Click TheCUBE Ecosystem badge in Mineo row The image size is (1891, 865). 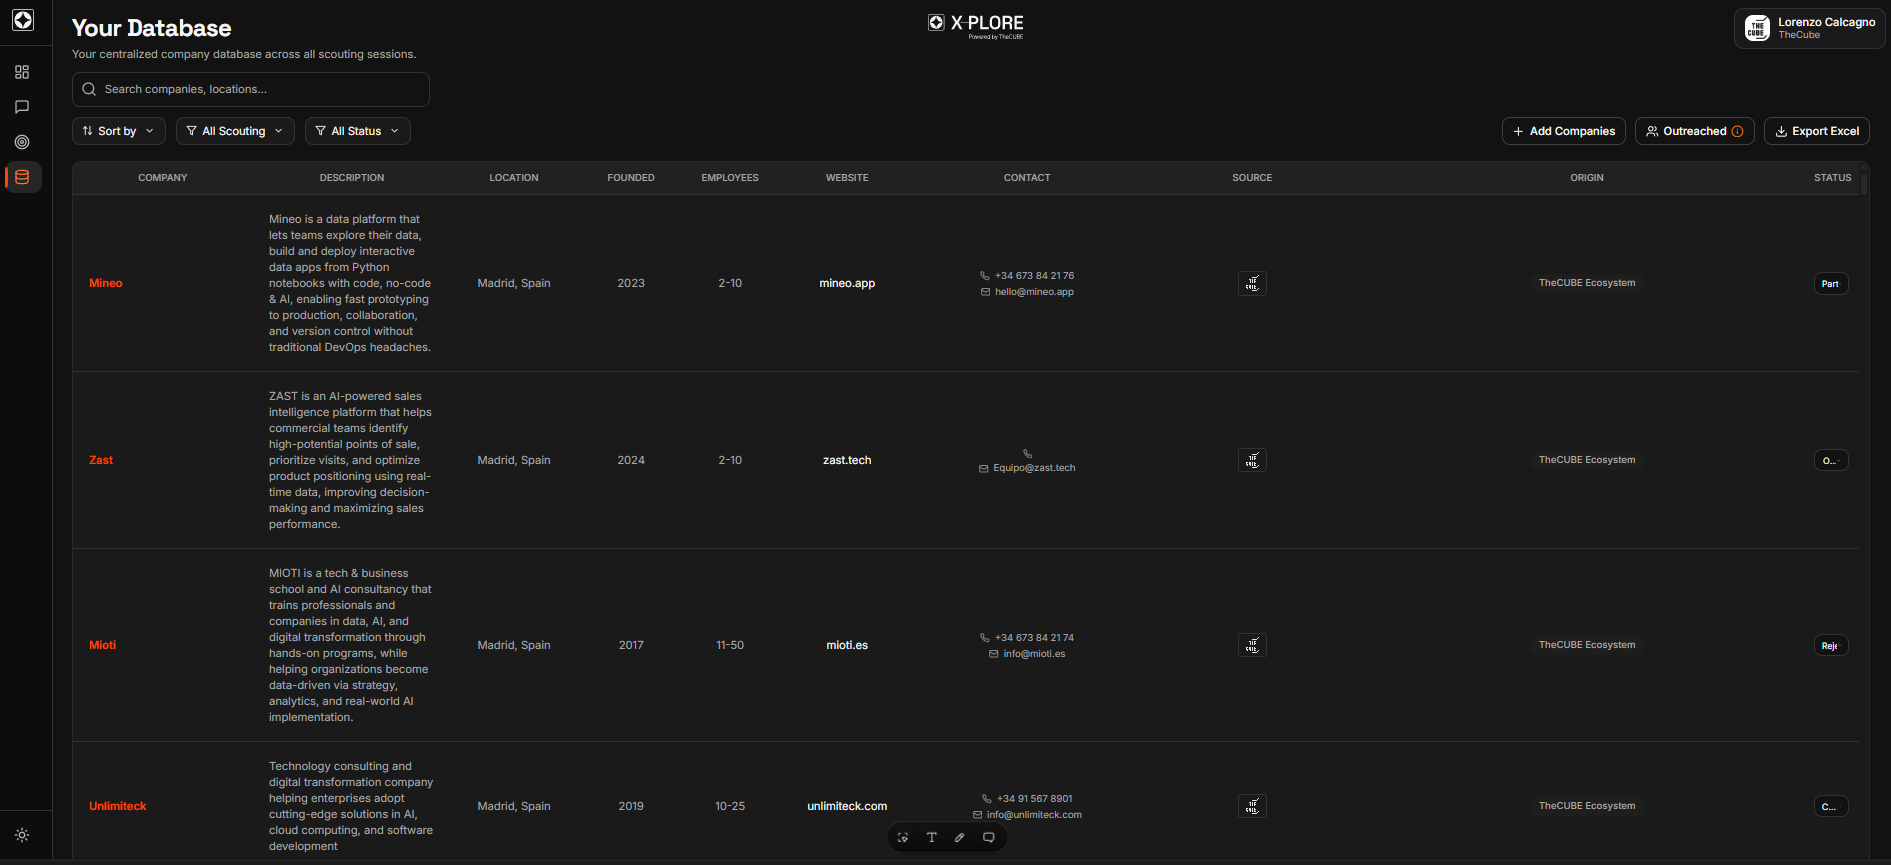[1587, 283]
